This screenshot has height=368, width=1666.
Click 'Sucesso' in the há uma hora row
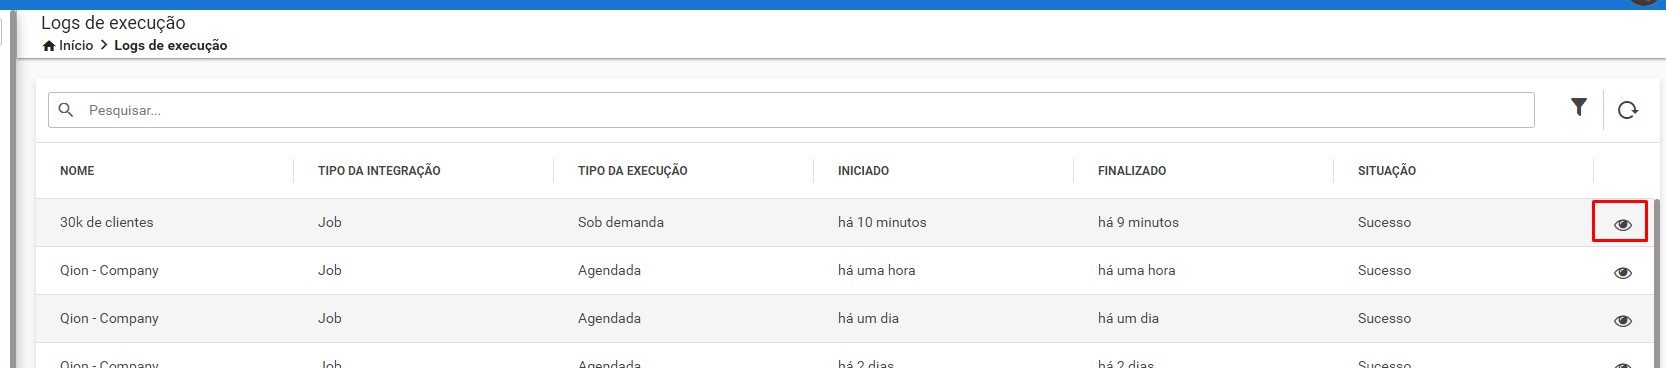[x=1385, y=270]
